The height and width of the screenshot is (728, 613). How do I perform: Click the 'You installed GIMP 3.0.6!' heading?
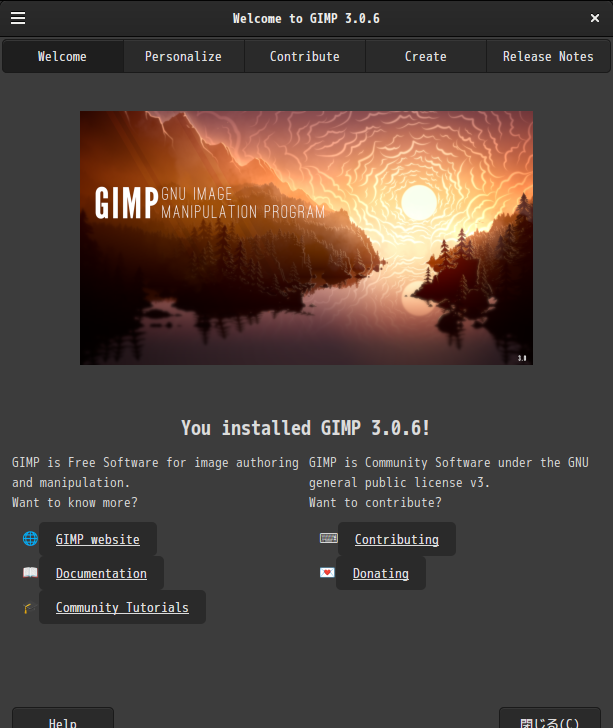(x=306, y=428)
